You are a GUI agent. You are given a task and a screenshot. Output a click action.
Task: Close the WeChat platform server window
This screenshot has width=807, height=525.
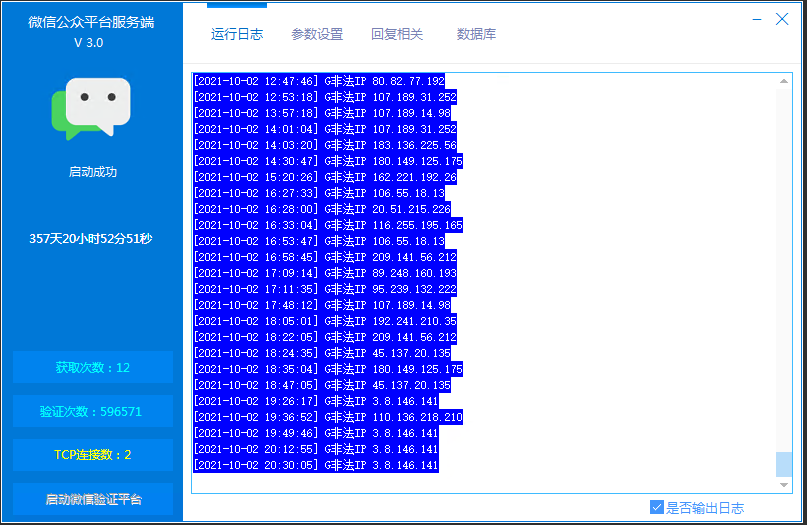click(782, 19)
